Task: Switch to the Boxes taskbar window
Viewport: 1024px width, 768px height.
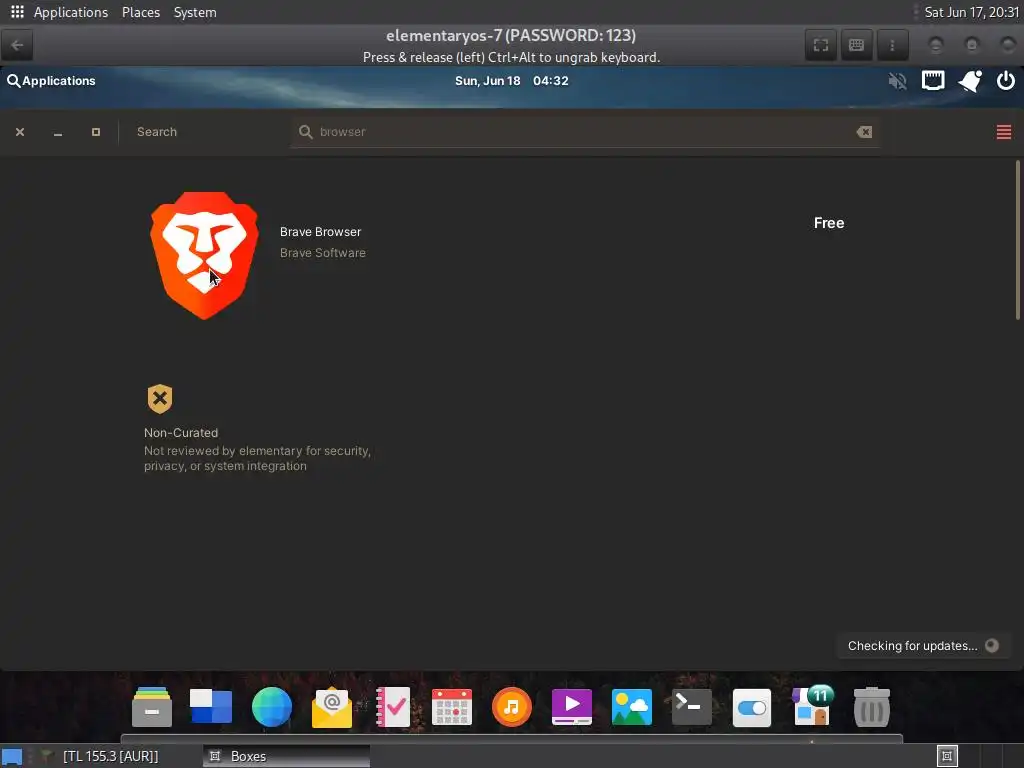Action: pos(286,756)
